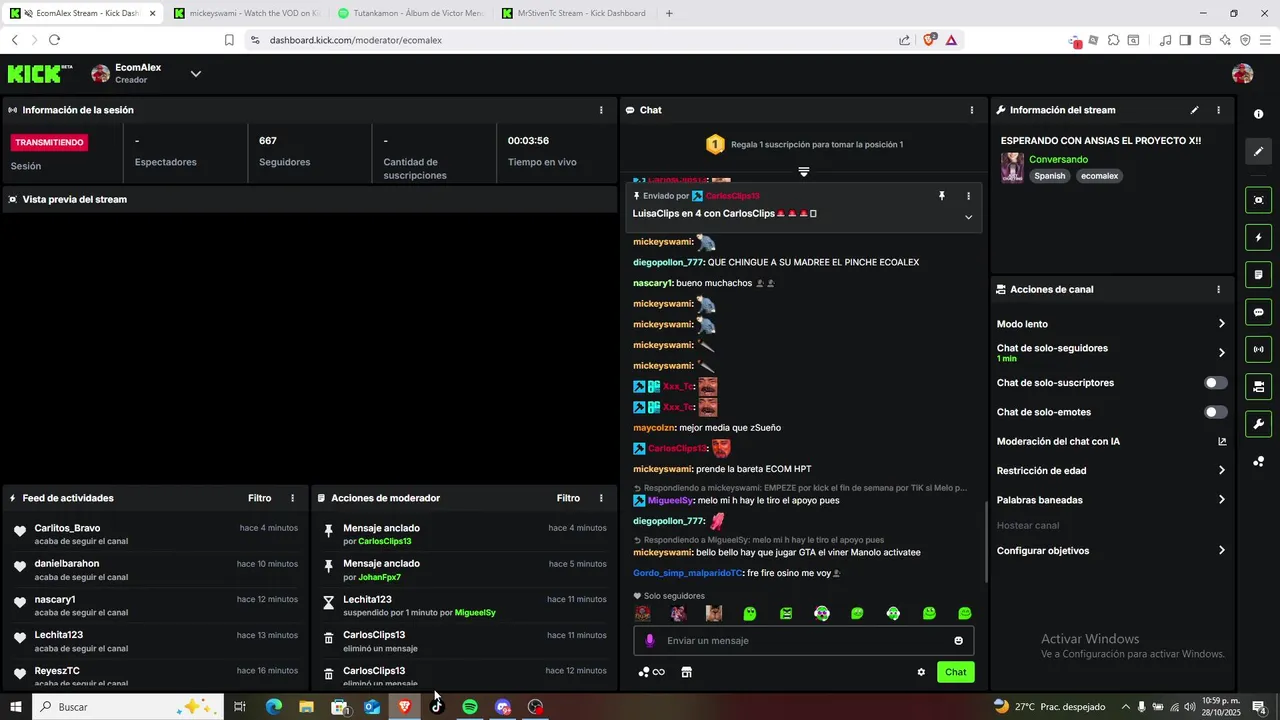Image resolution: width=1280 pixels, height=720 pixels.
Task: Toggle Chat de solo-suscriptores switch
Action: 1216,383
